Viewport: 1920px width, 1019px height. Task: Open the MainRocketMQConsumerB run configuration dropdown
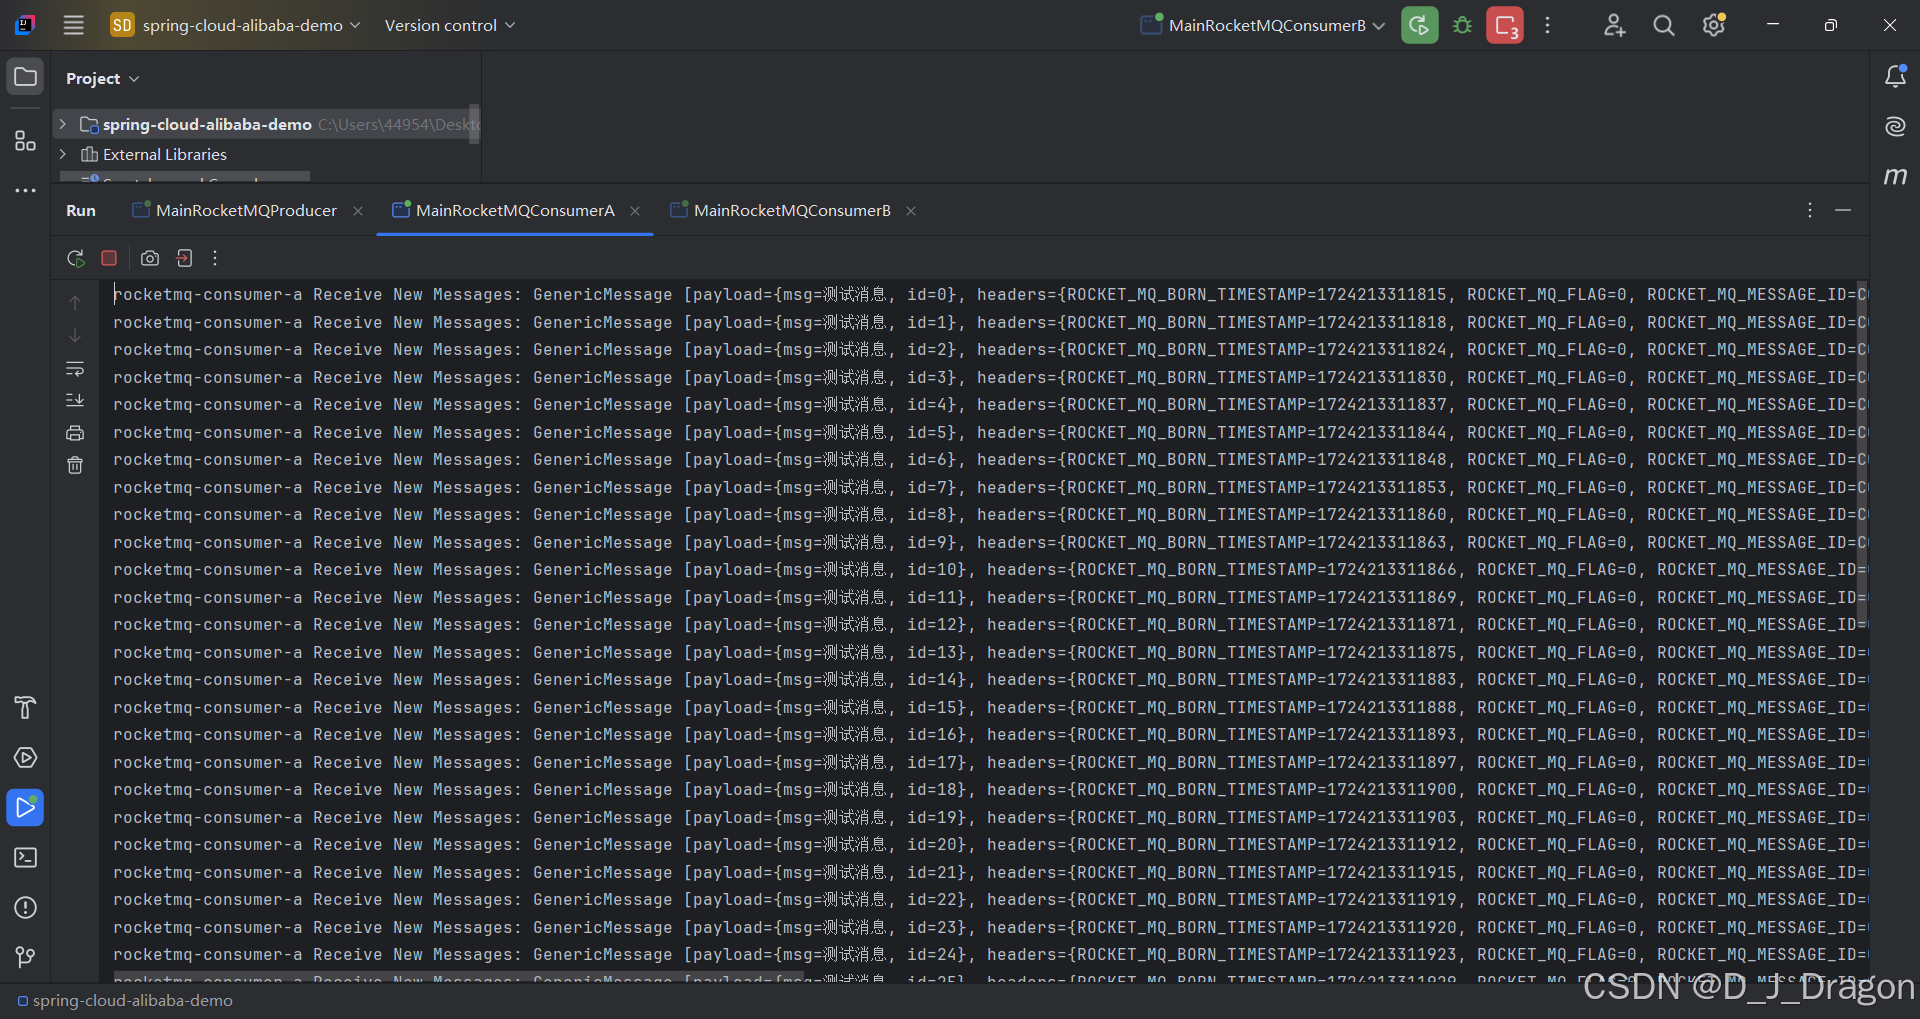click(x=1263, y=25)
